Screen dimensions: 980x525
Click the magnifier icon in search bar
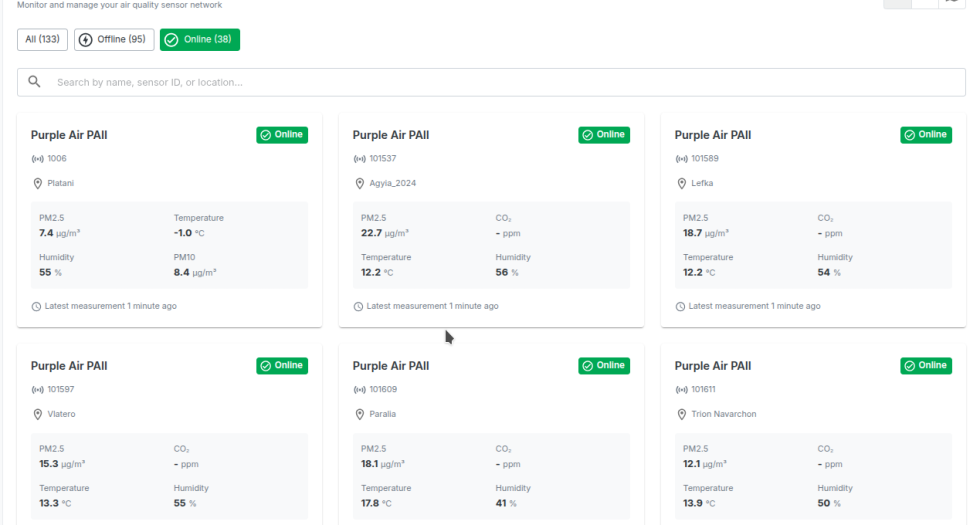point(34,82)
